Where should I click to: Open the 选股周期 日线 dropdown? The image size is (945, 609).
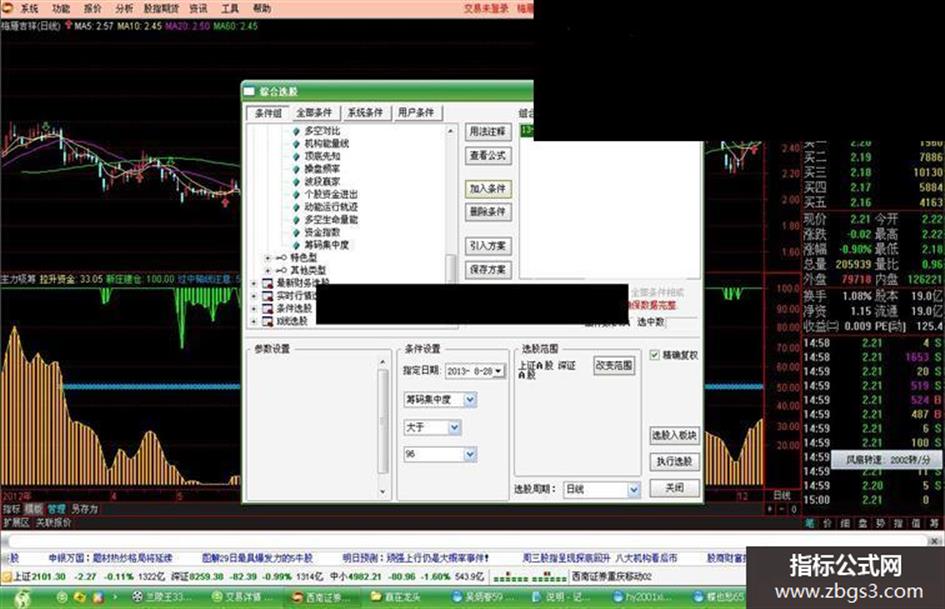click(x=633, y=490)
